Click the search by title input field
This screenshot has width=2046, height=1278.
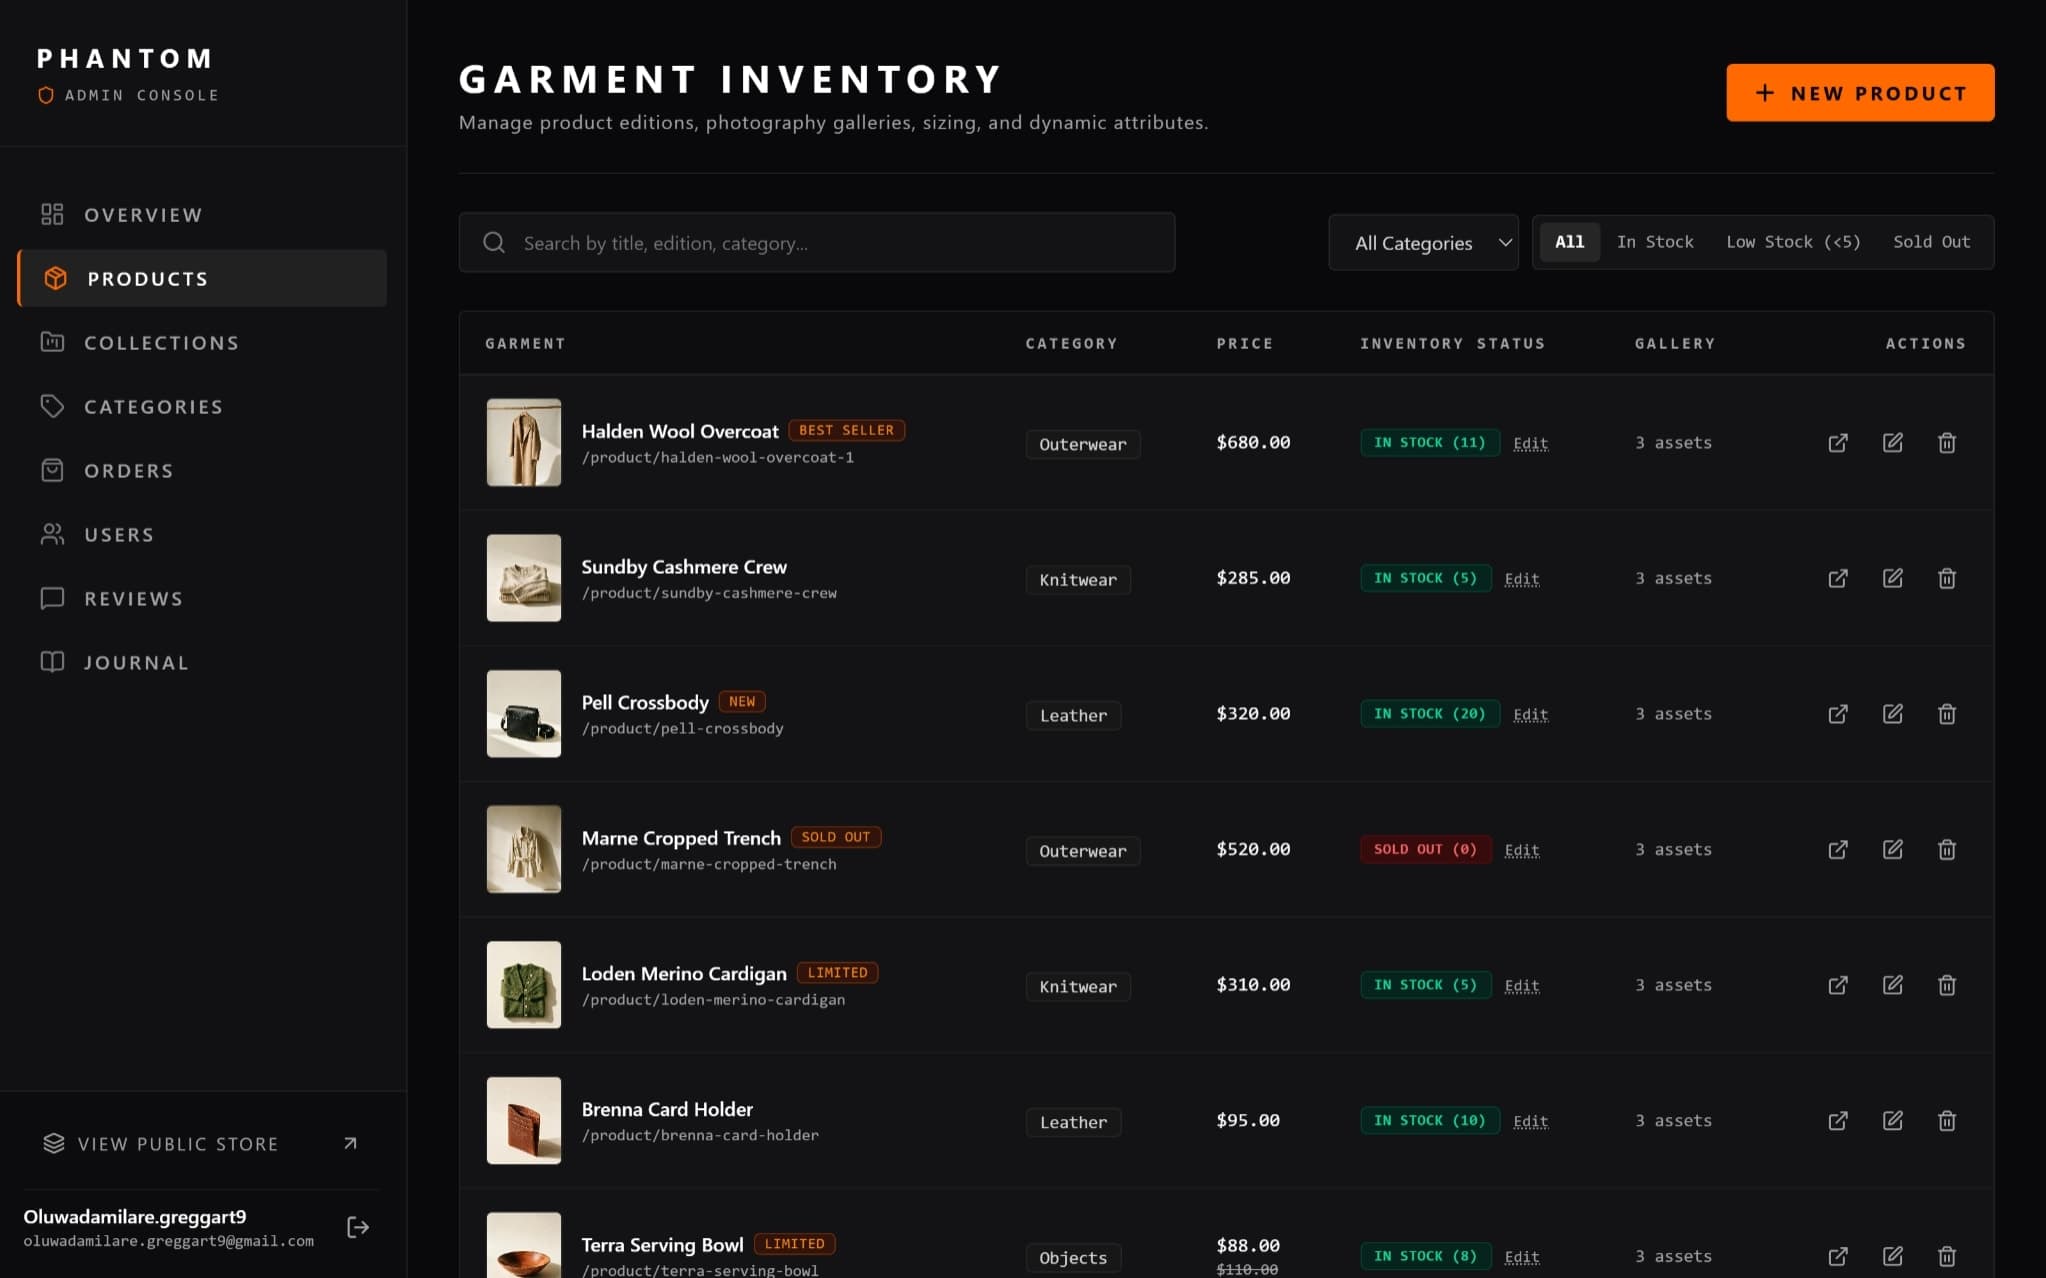tap(816, 243)
